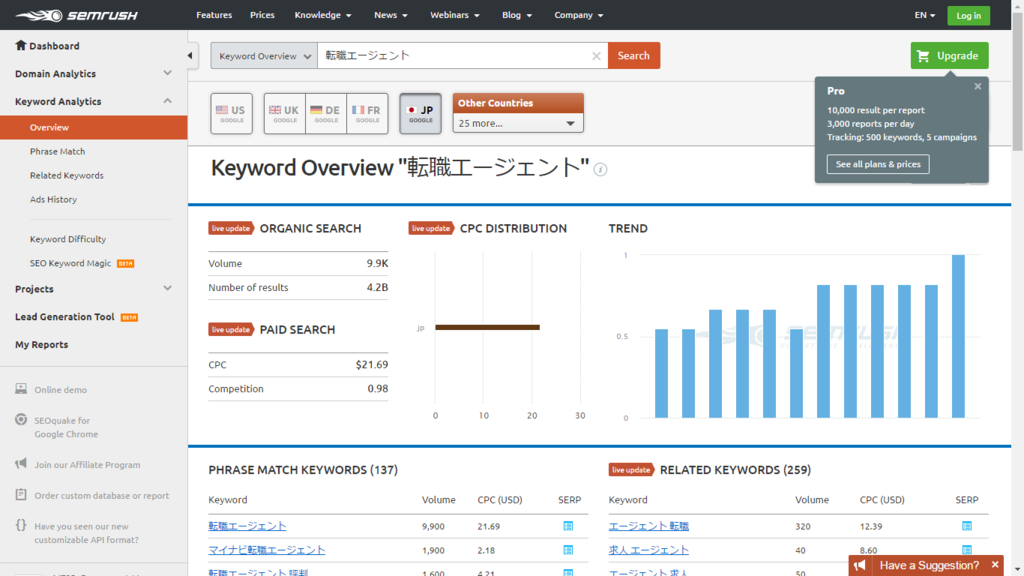The width and height of the screenshot is (1024, 576).
Task: Click Join our Affiliate Program link
Action: pos(88,465)
